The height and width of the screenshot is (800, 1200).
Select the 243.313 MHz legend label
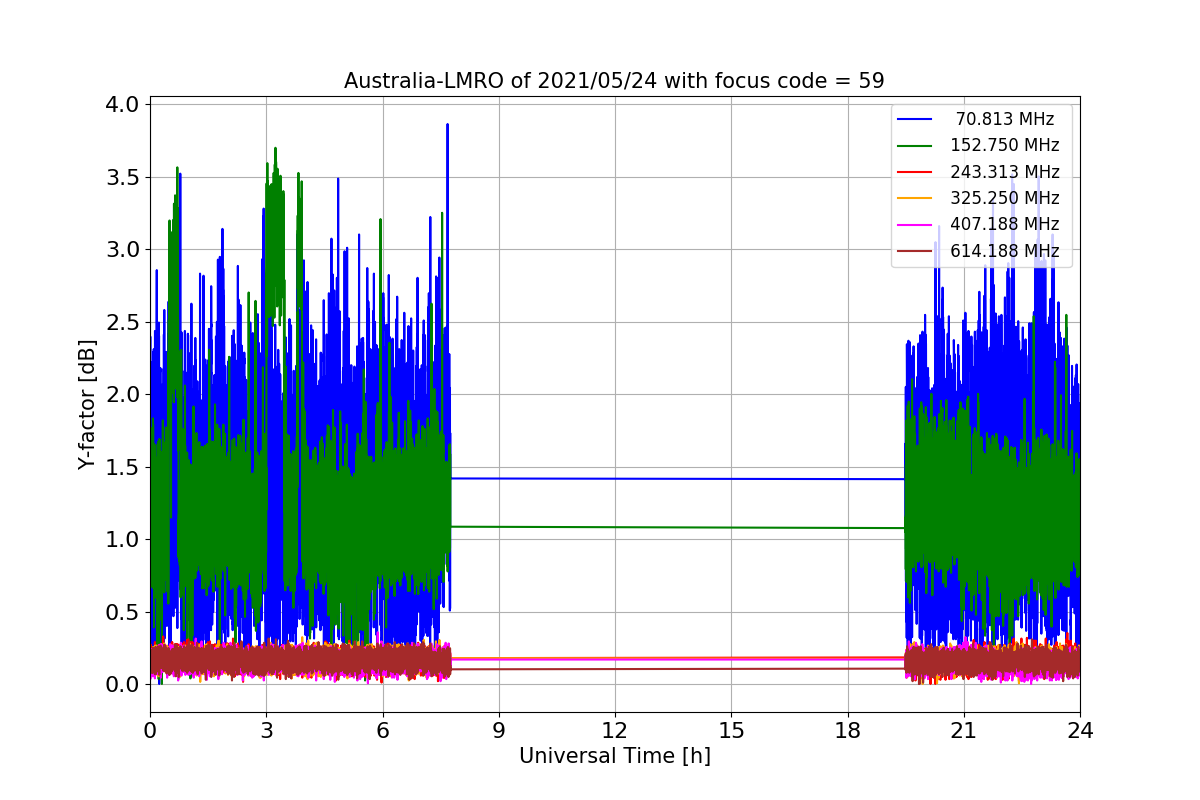[x=1005, y=172]
